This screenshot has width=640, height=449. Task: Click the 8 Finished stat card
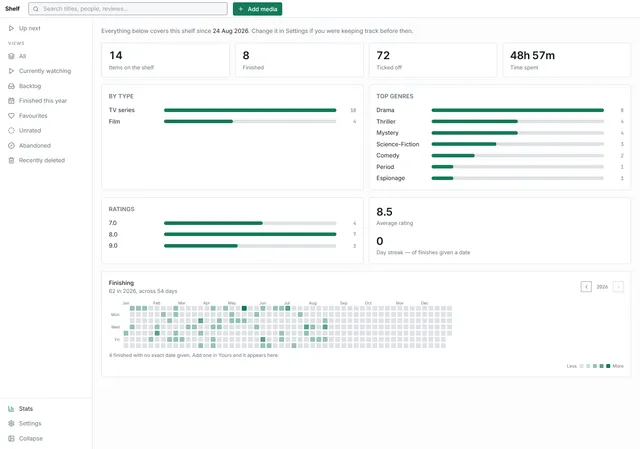coord(299,60)
